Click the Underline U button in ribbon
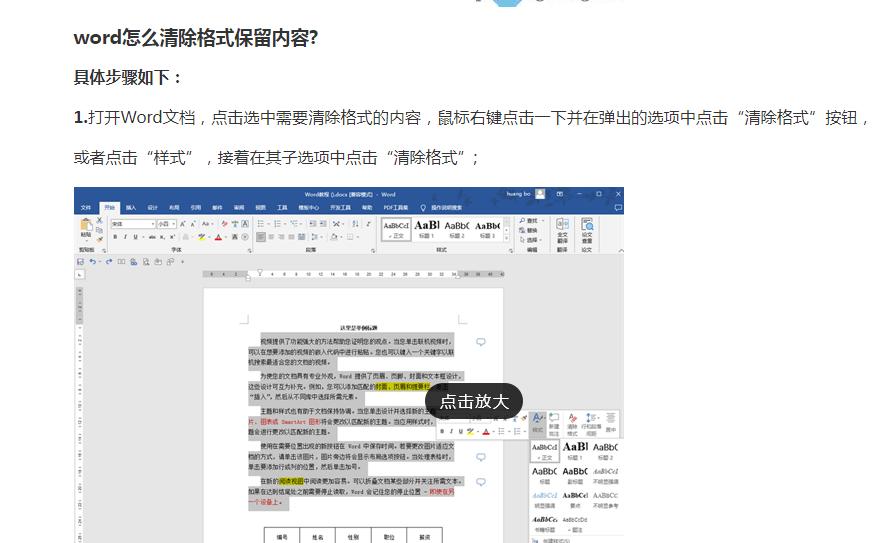Image resolution: width=882 pixels, height=543 pixels. (x=136, y=237)
